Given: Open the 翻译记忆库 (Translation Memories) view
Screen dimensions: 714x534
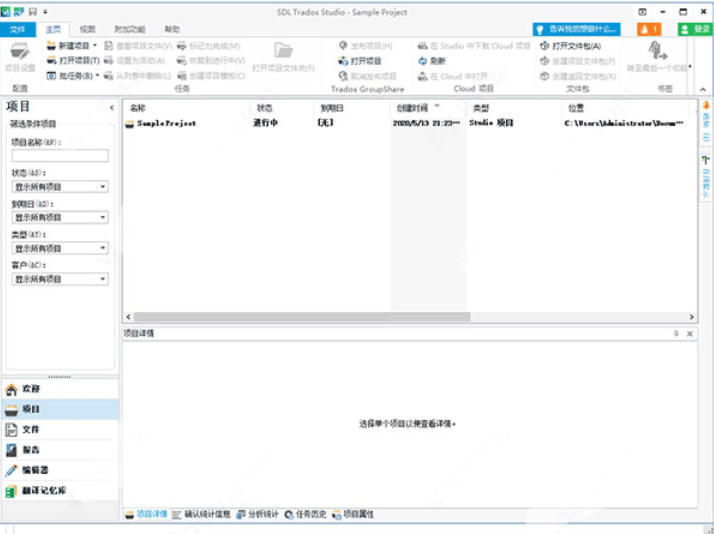Looking at the screenshot, I should pos(43,491).
